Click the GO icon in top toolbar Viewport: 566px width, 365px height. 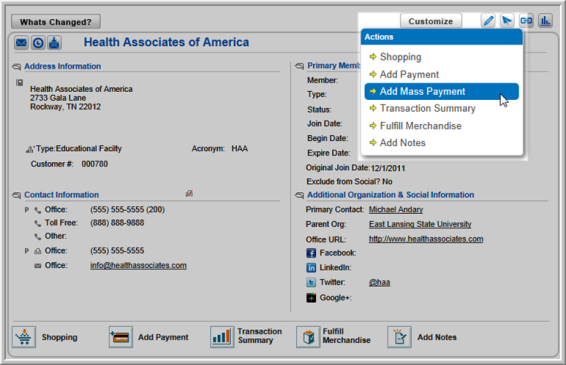(x=526, y=21)
